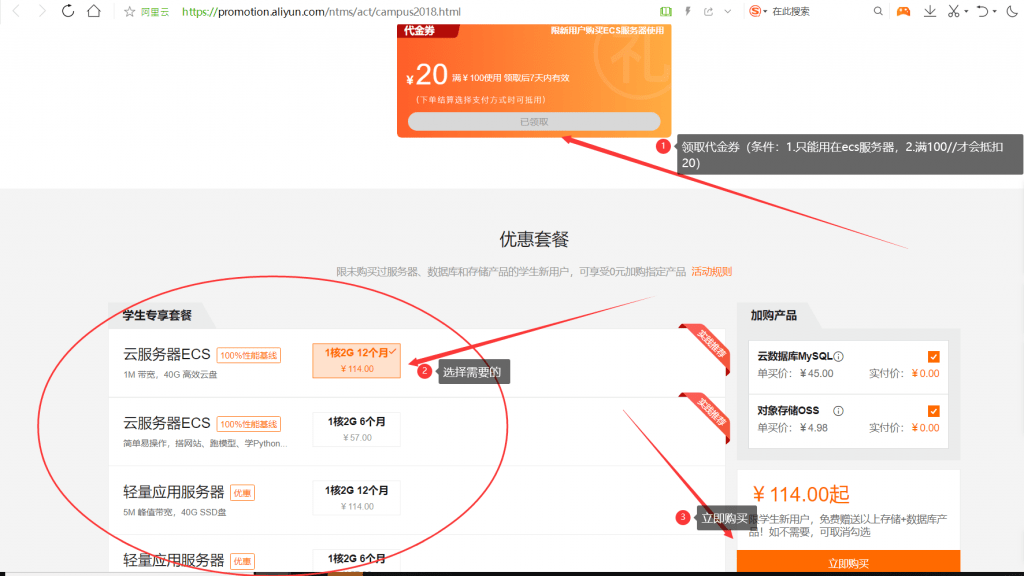1024x576 pixels.
Task: Click the share page icon
Action: [x=709, y=11]
